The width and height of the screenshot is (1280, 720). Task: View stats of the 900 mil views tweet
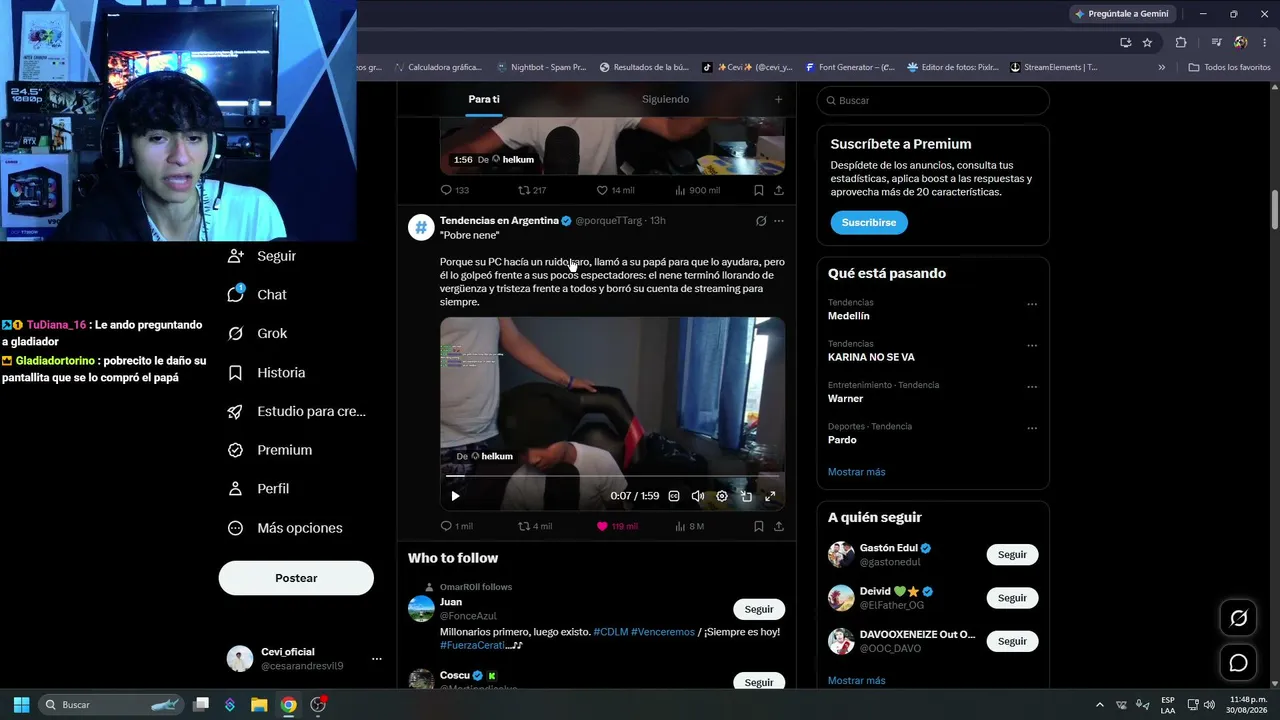[x=697, y=190]
